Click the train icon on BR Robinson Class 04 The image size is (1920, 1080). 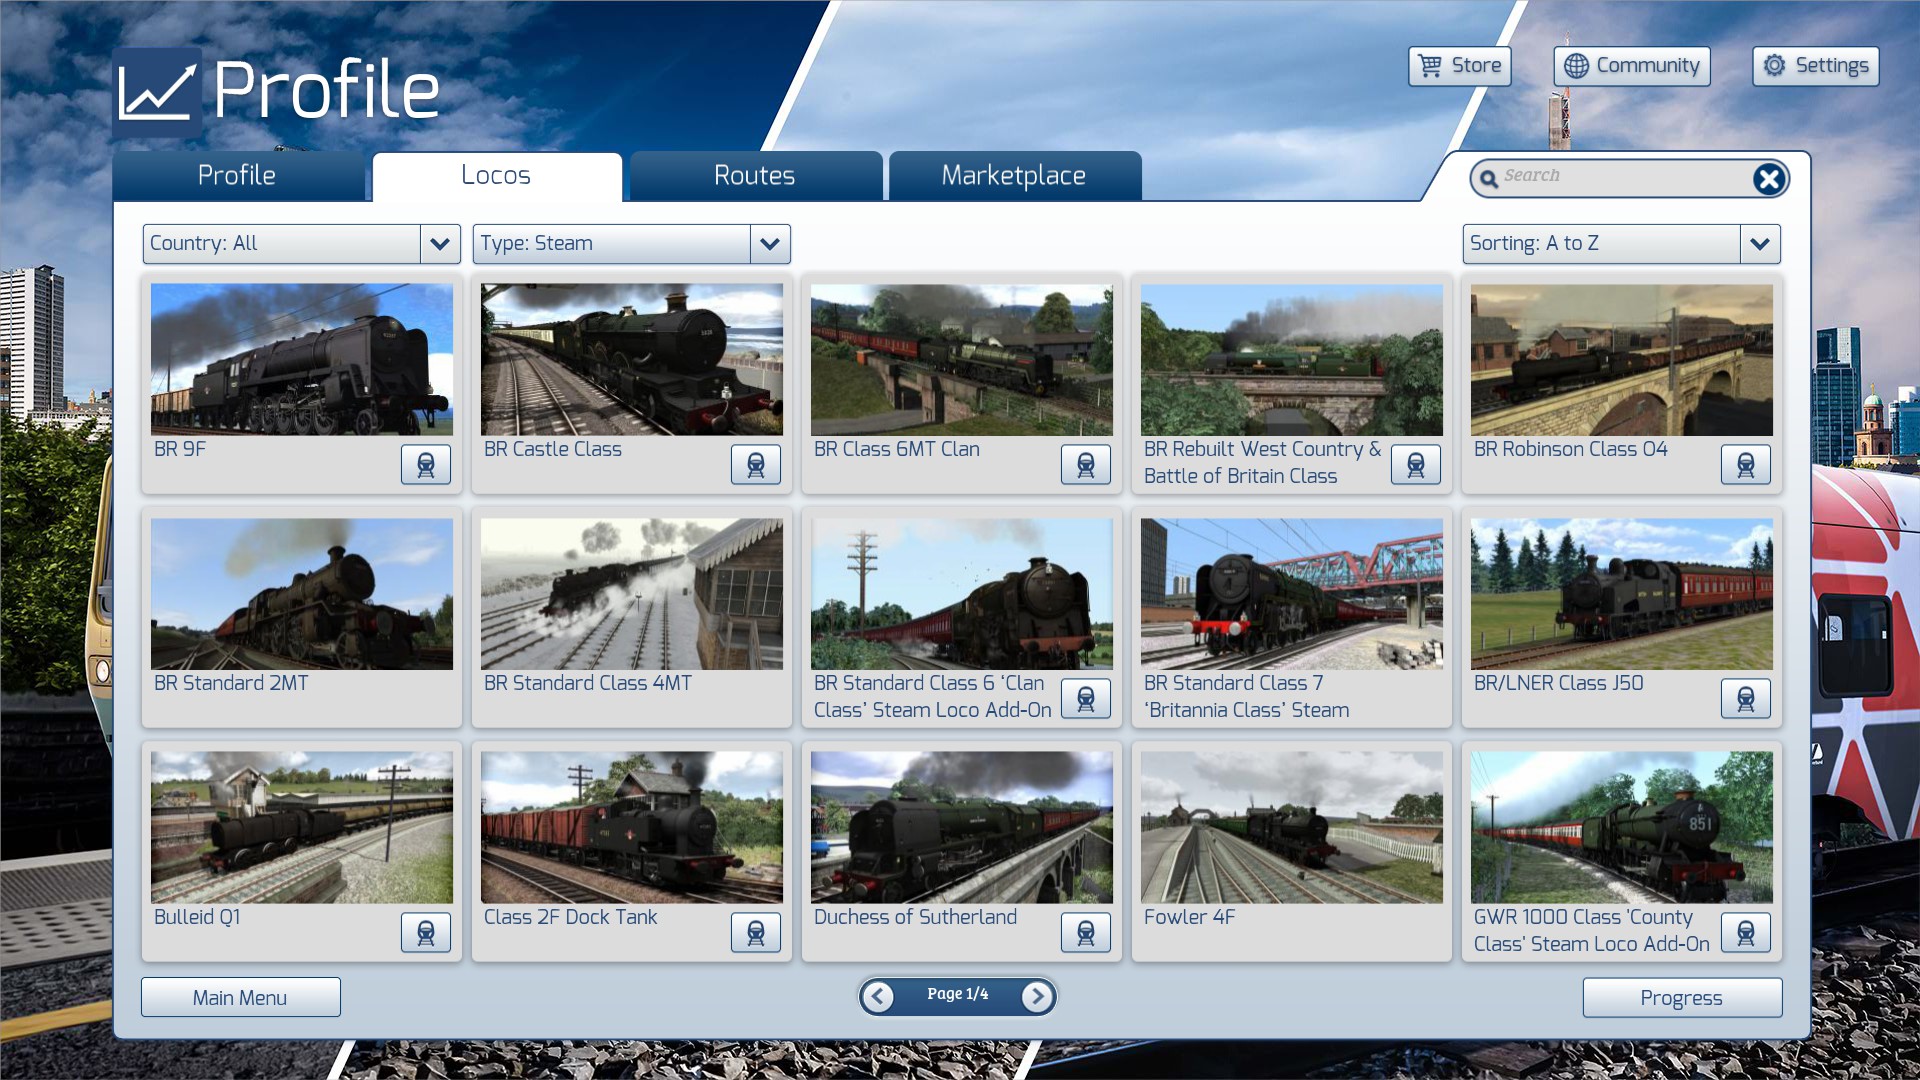click(x=1746, y=465)
